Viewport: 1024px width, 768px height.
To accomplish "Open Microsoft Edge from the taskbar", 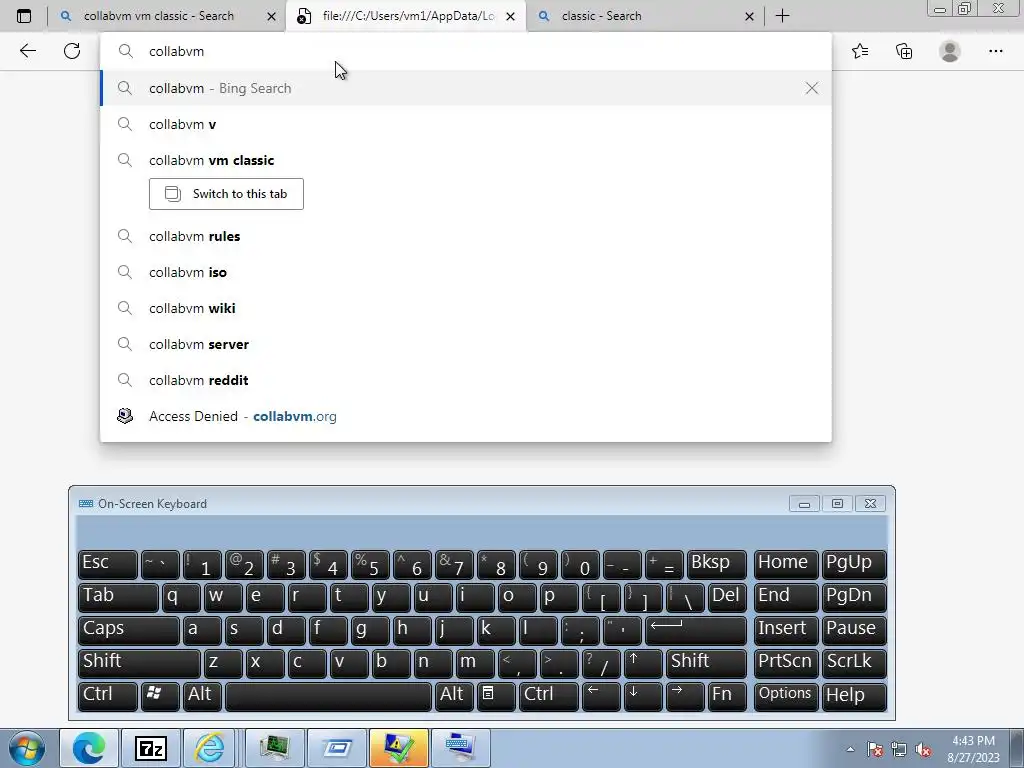I will point(89,748).
